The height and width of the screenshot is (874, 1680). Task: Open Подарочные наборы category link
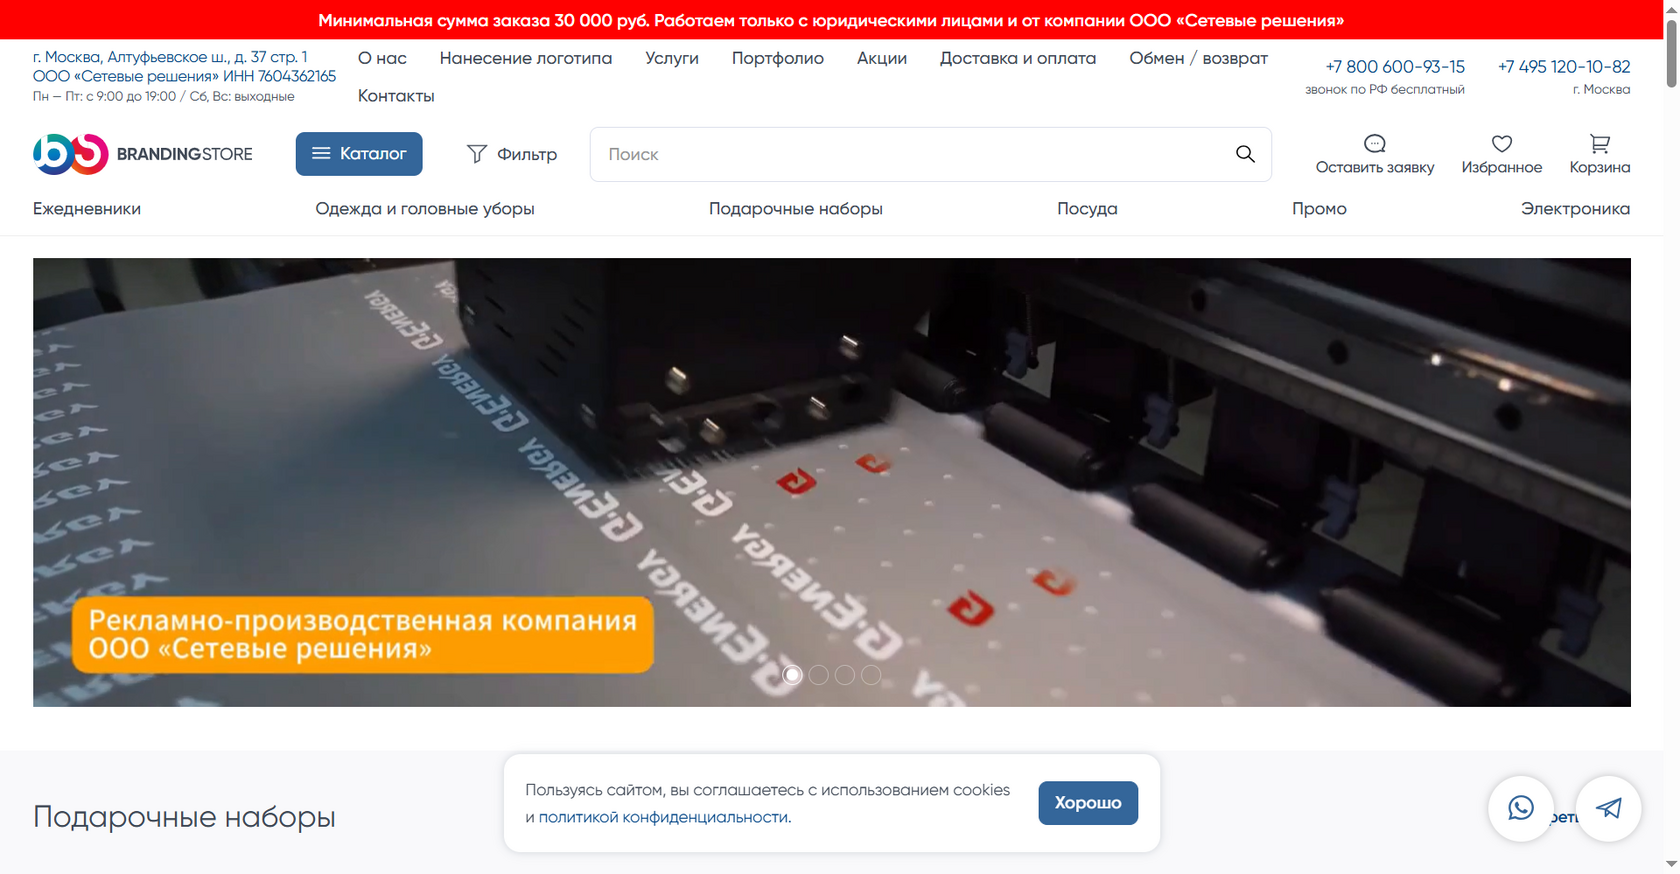[796, 209]
